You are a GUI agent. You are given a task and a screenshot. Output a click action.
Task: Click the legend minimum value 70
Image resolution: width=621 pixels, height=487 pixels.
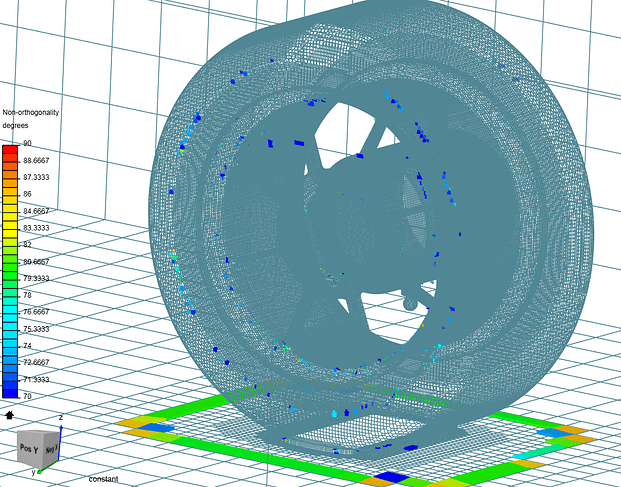[x=27, y=396]
